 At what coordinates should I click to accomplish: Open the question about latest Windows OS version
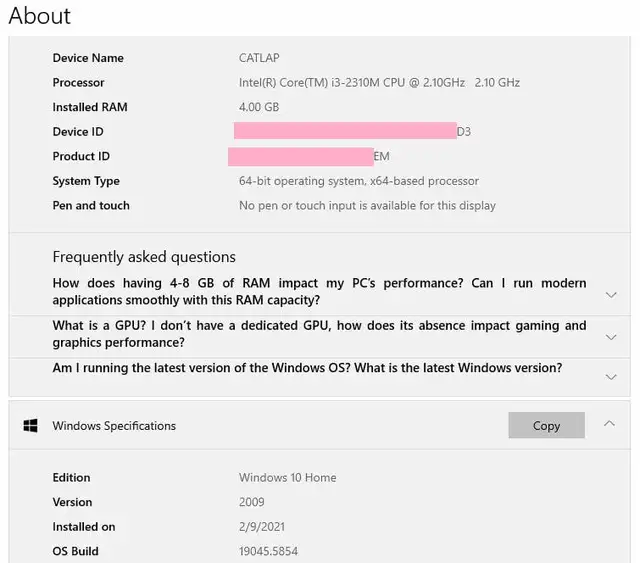(307, 368)
